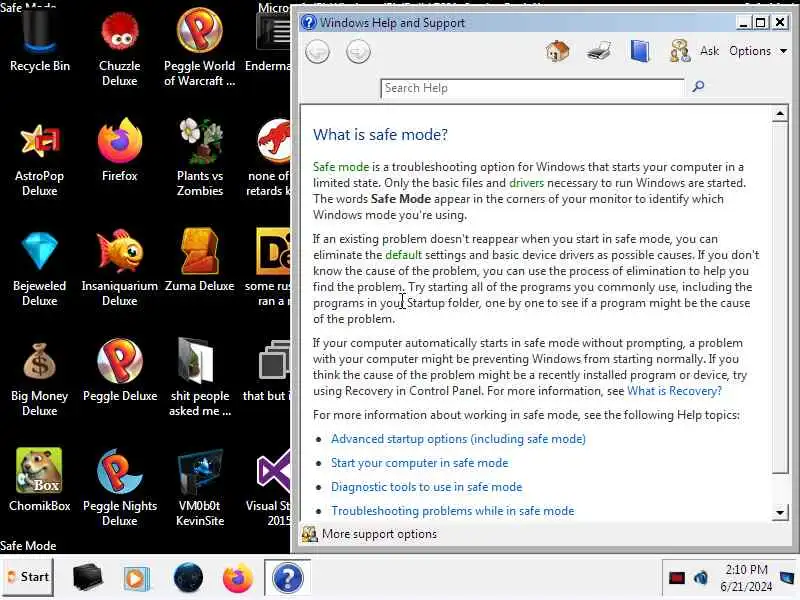Open the green default definition link
Image resolution: width=800 pixels, height=600 pixels.
[x=403, y=255]
